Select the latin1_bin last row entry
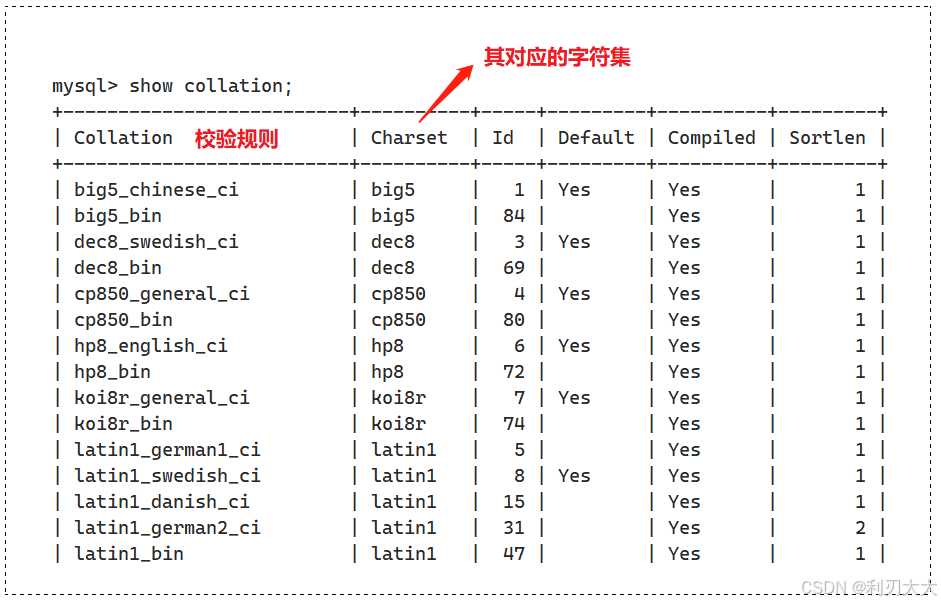This screenshot has width=941, height=603. click(x=128, y=554)
